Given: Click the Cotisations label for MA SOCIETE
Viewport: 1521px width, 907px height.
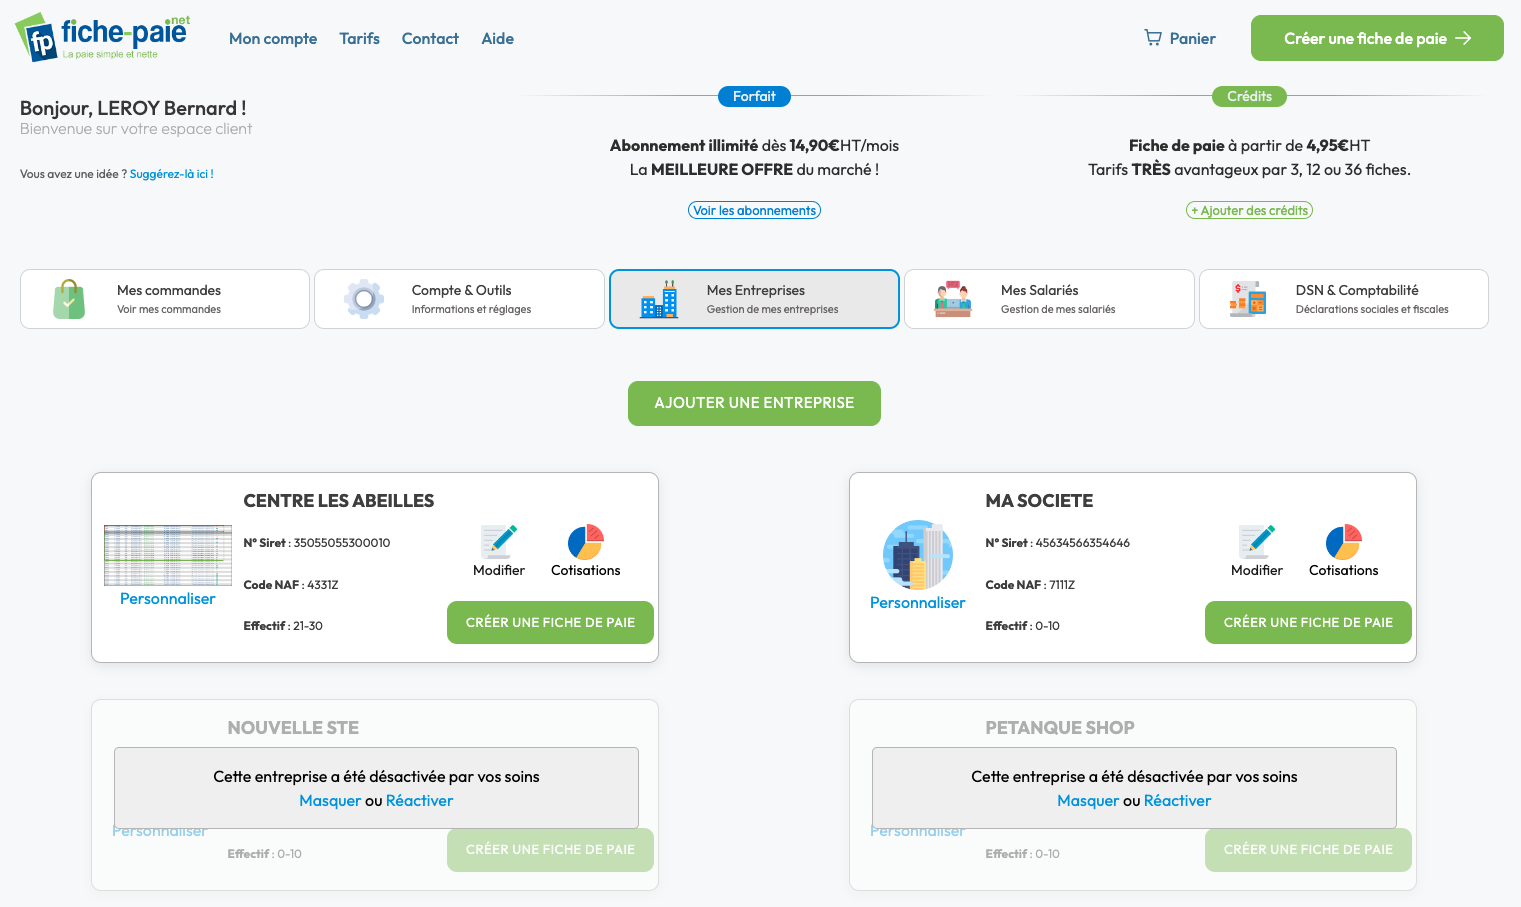Looking at the screenshot, I should [1344, 570].
